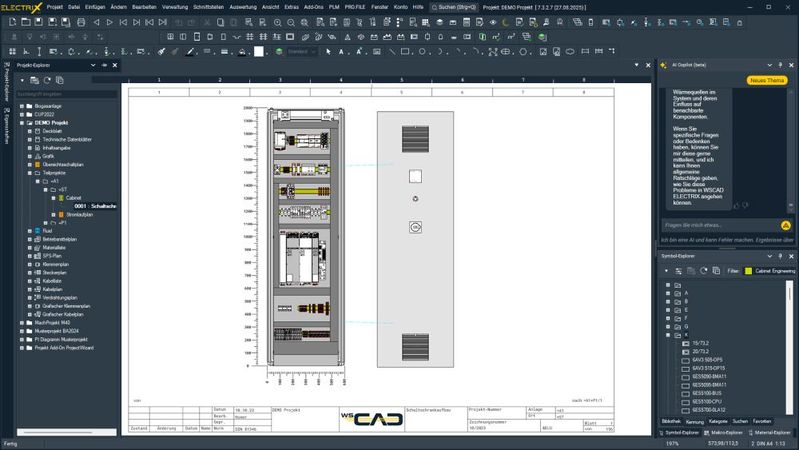Click the Suchen (Strg+Q) search box
Screen dimensions: 799x450
(x=455, y=7)
